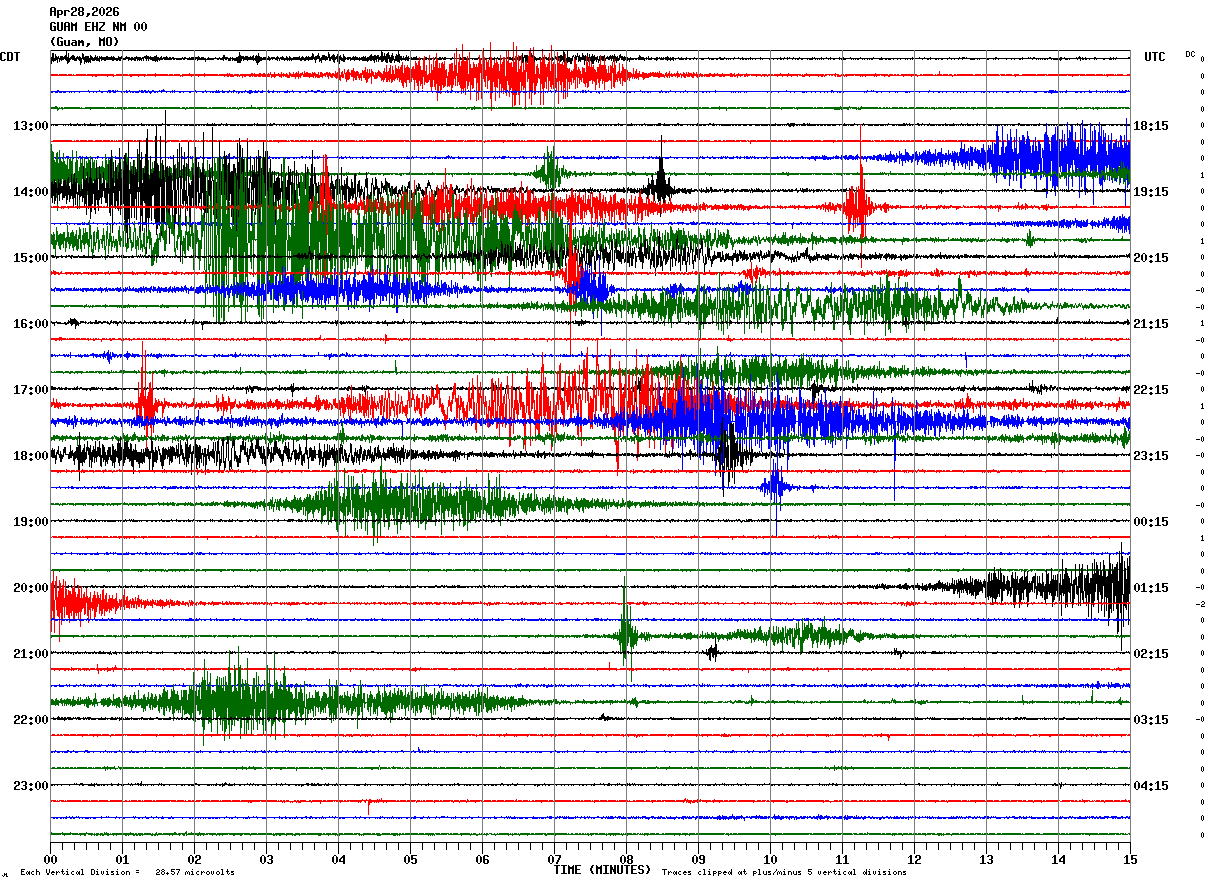Select the 15:00 CDT time label

point(31,258)
